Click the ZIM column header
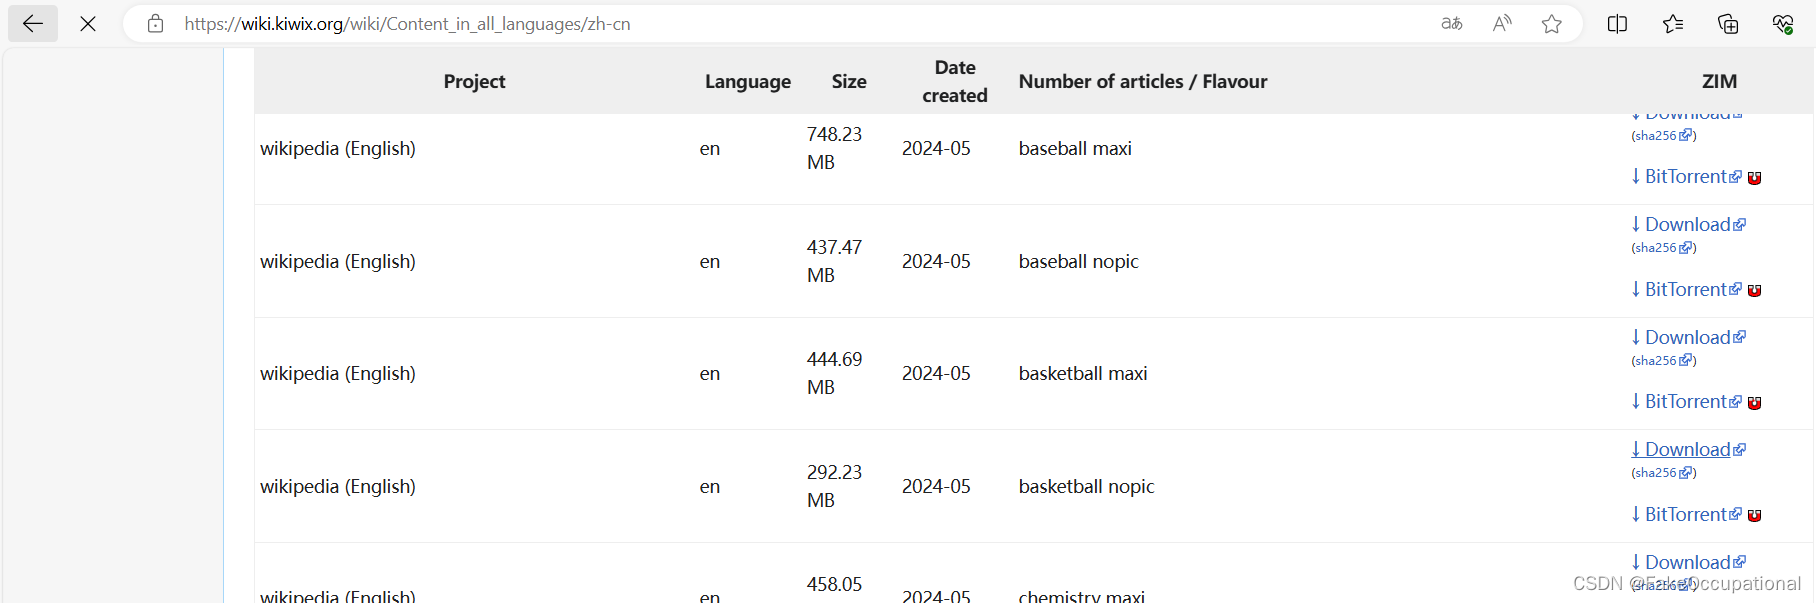 [x=1719, y=81]
